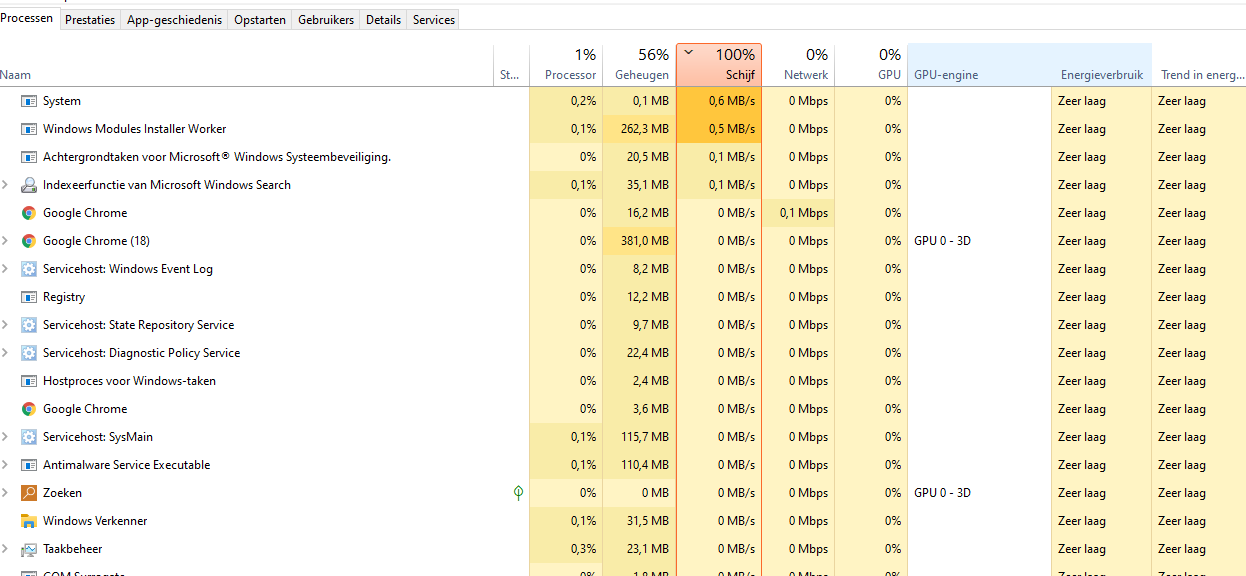Switch to the Prestaties tab
Image resolution: width=1246 pixels, height=576 pixels.
[x=90, y=20]
